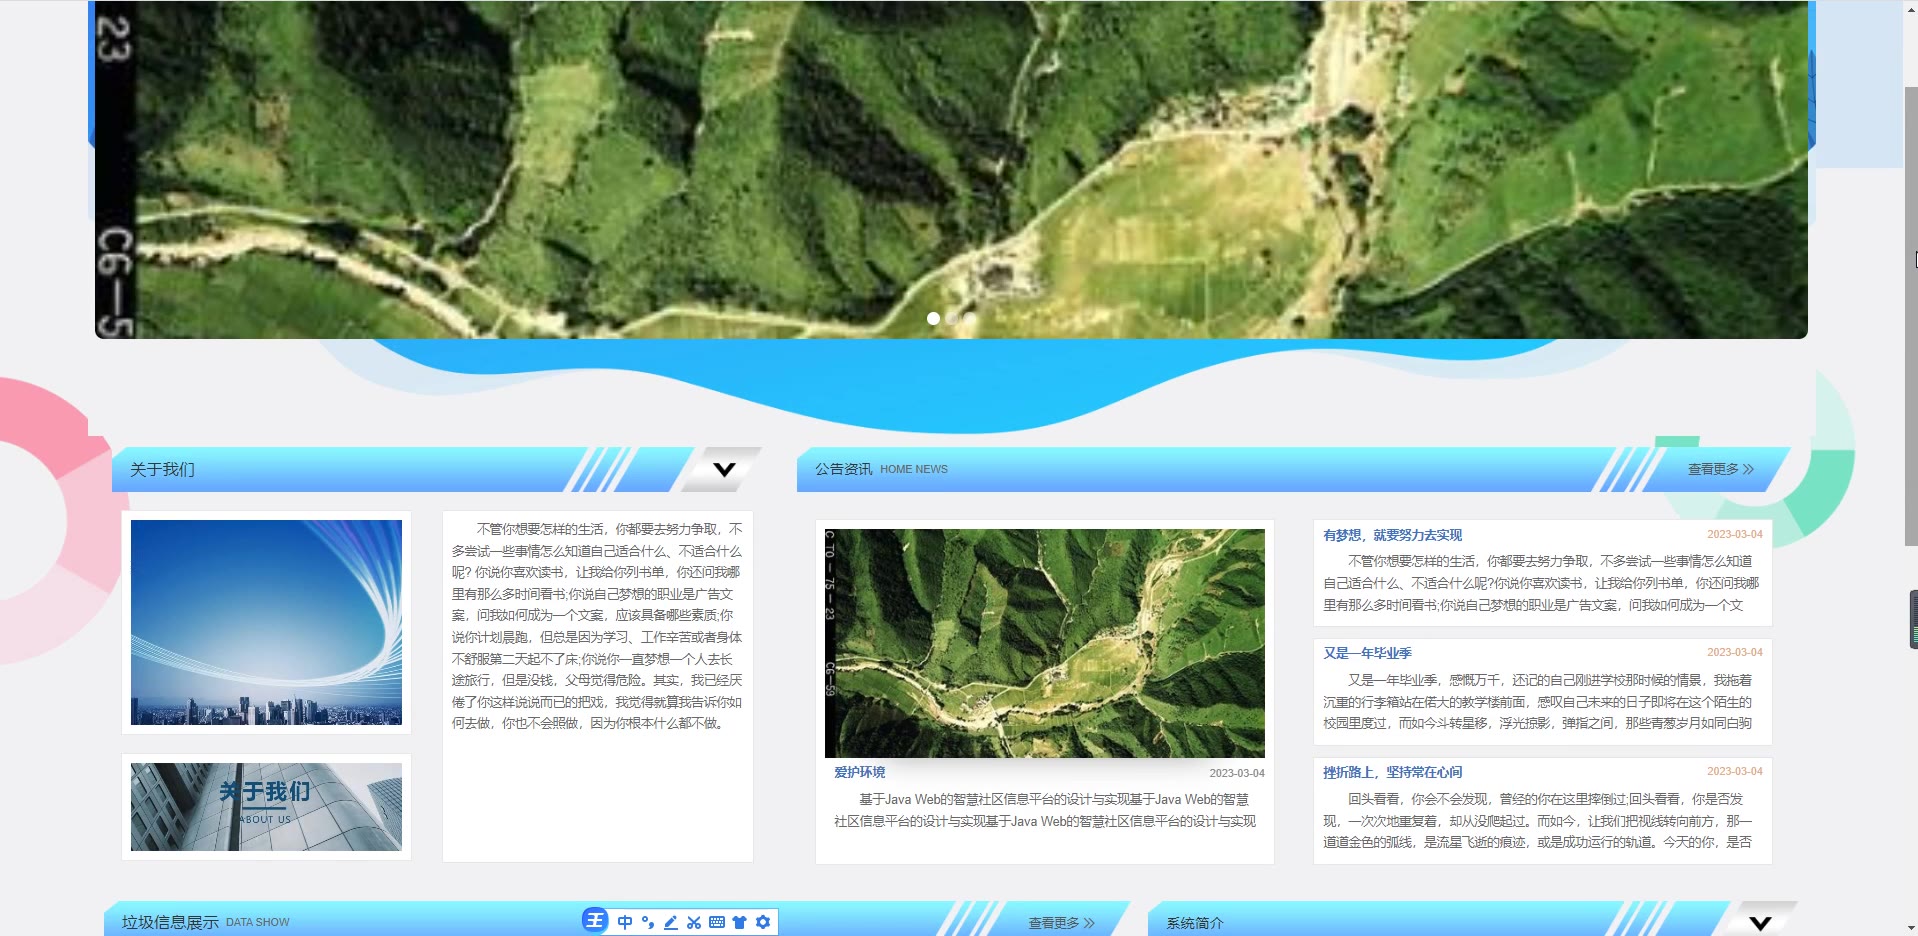Click the 爱护环境 summary about Java Web平台
The image size is (1918, 936).
(x=1044, y=810)
